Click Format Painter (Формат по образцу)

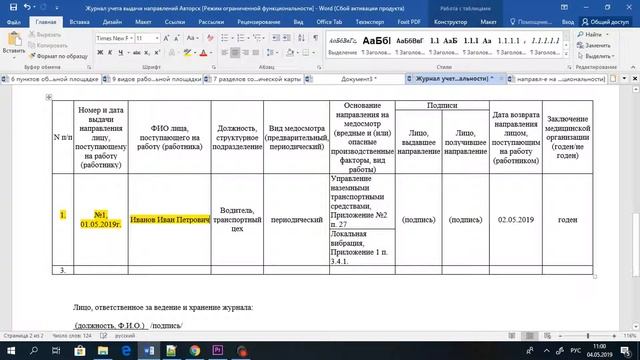tap(58, 56)
